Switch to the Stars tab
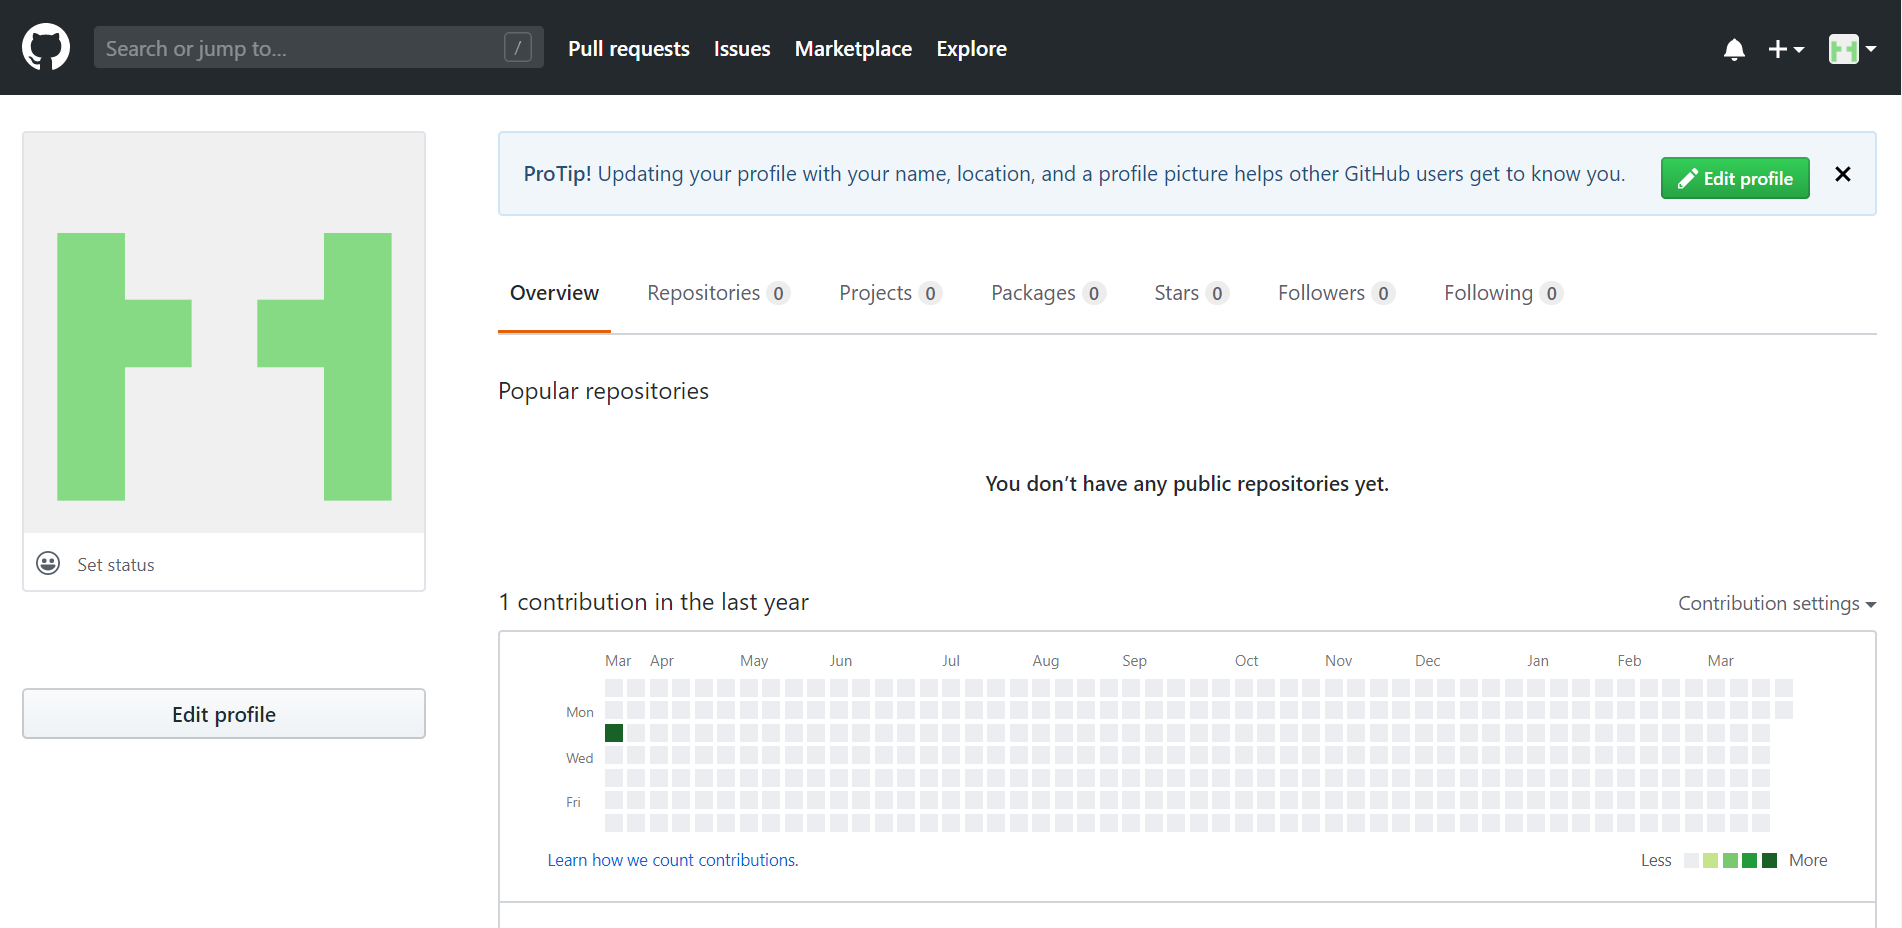Viewport: 1902px width, 928px height. (1190, 293)
